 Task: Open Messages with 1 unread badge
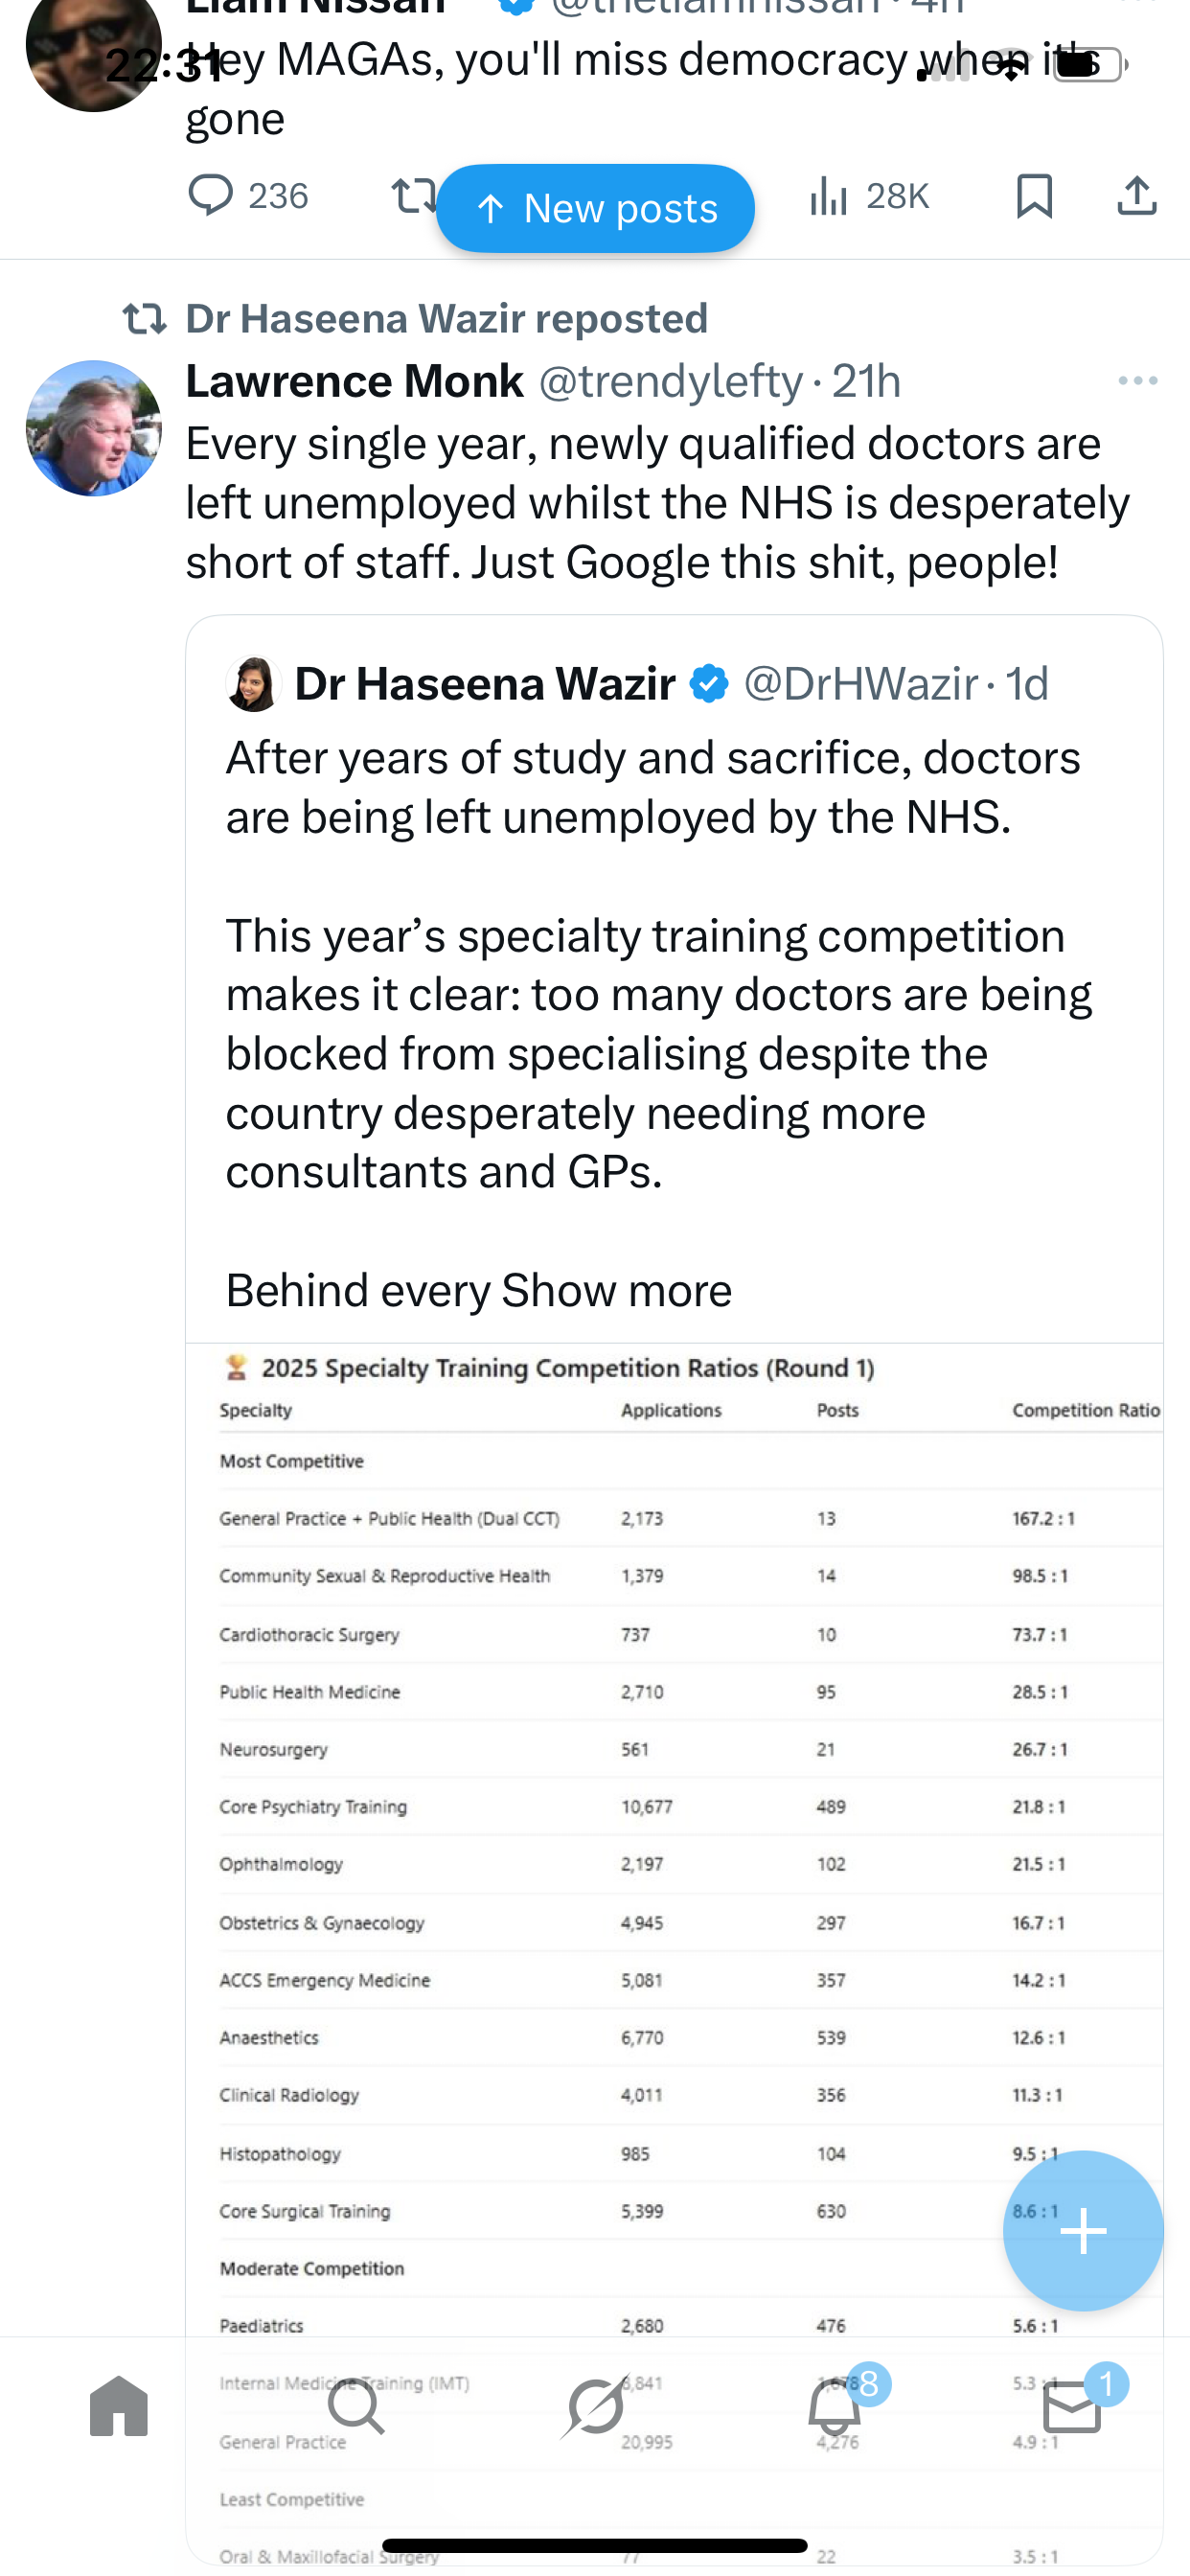coord(1072,2406)
